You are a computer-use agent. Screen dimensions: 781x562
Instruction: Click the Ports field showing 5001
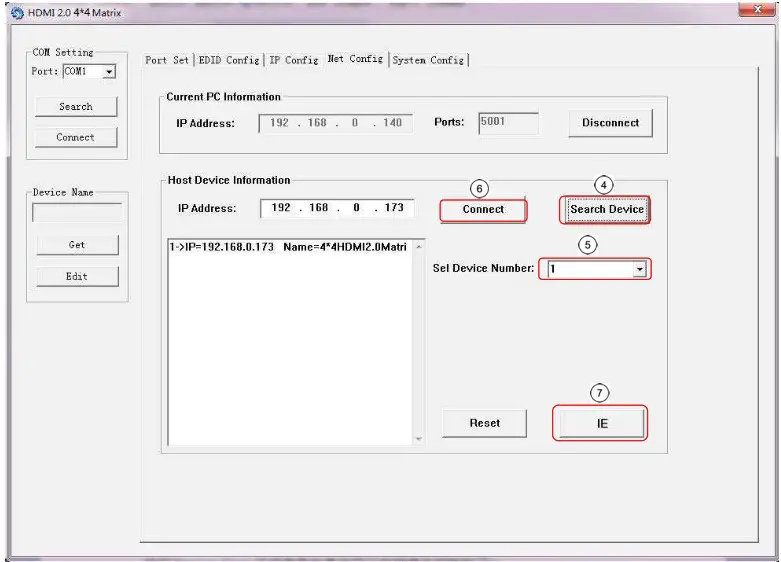coord(508,123)
